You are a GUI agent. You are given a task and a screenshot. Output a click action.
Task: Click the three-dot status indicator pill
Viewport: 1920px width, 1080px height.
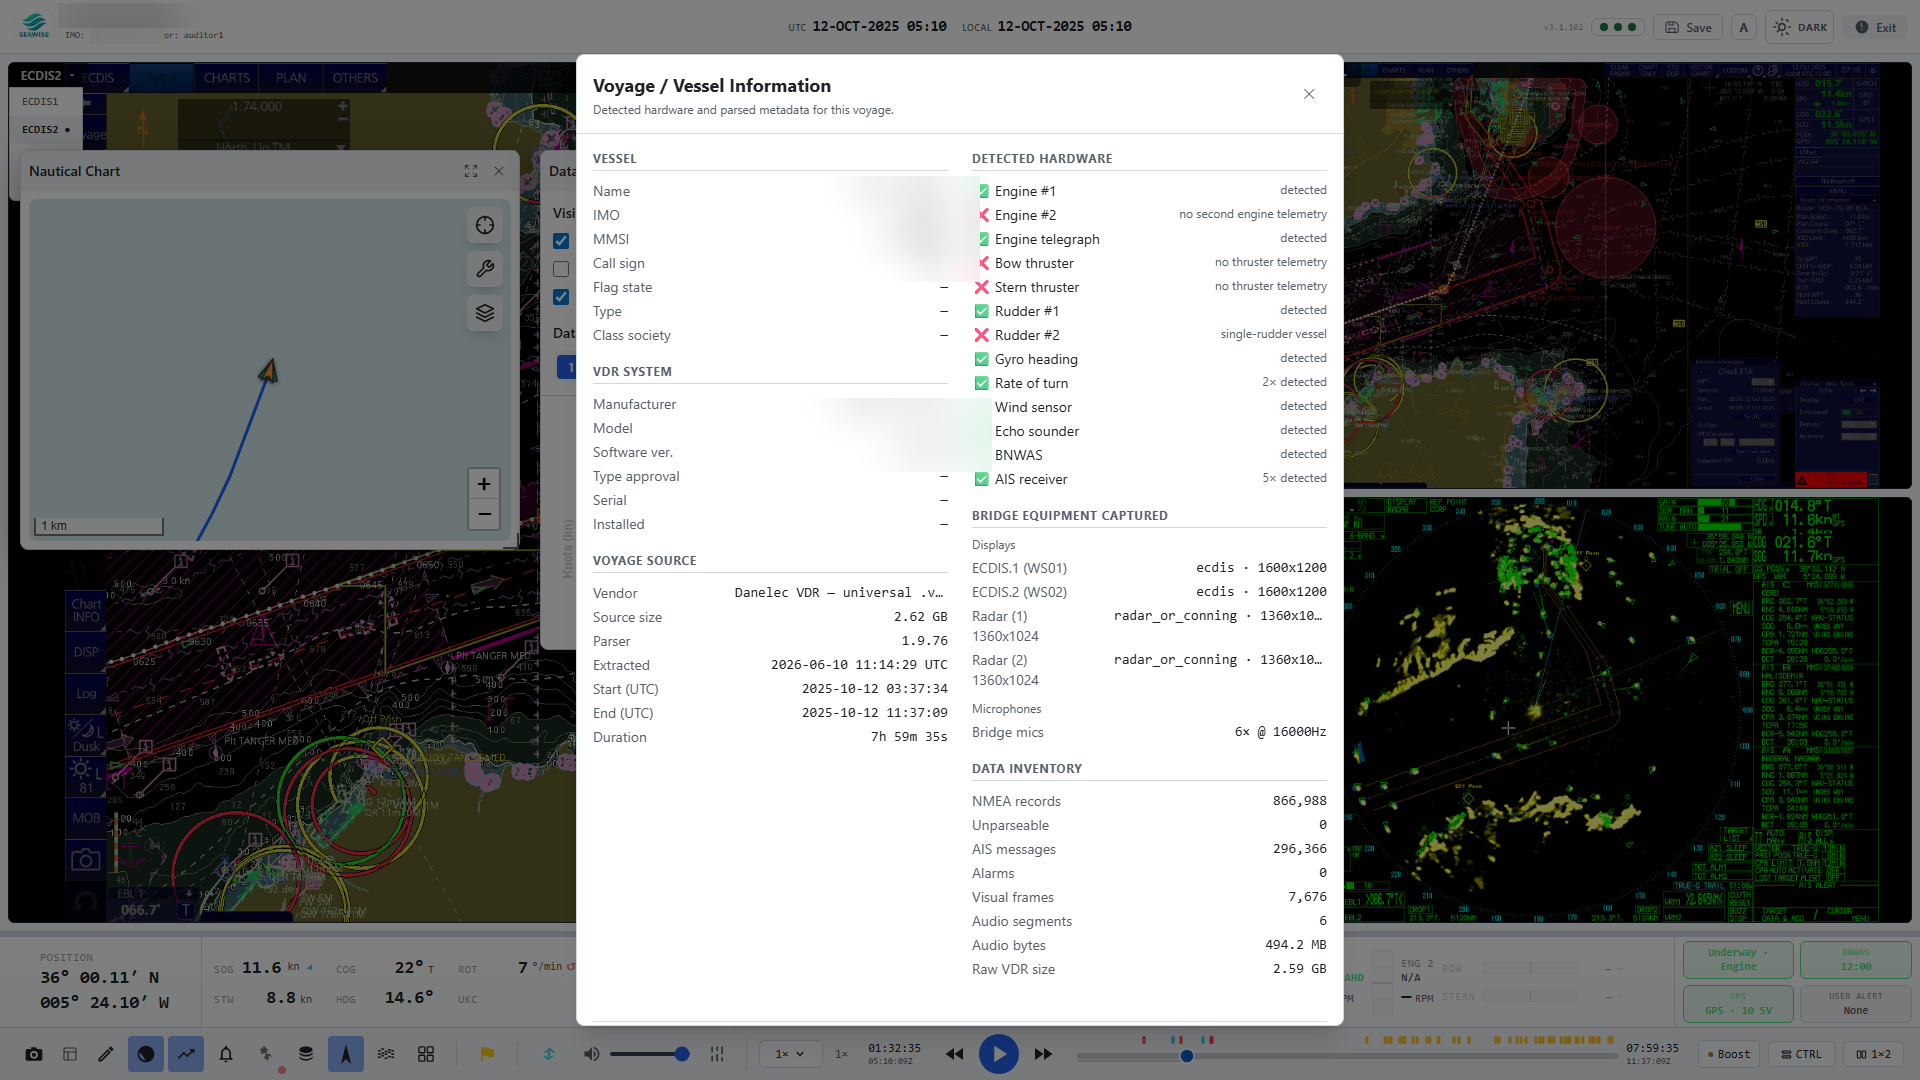1618,27
